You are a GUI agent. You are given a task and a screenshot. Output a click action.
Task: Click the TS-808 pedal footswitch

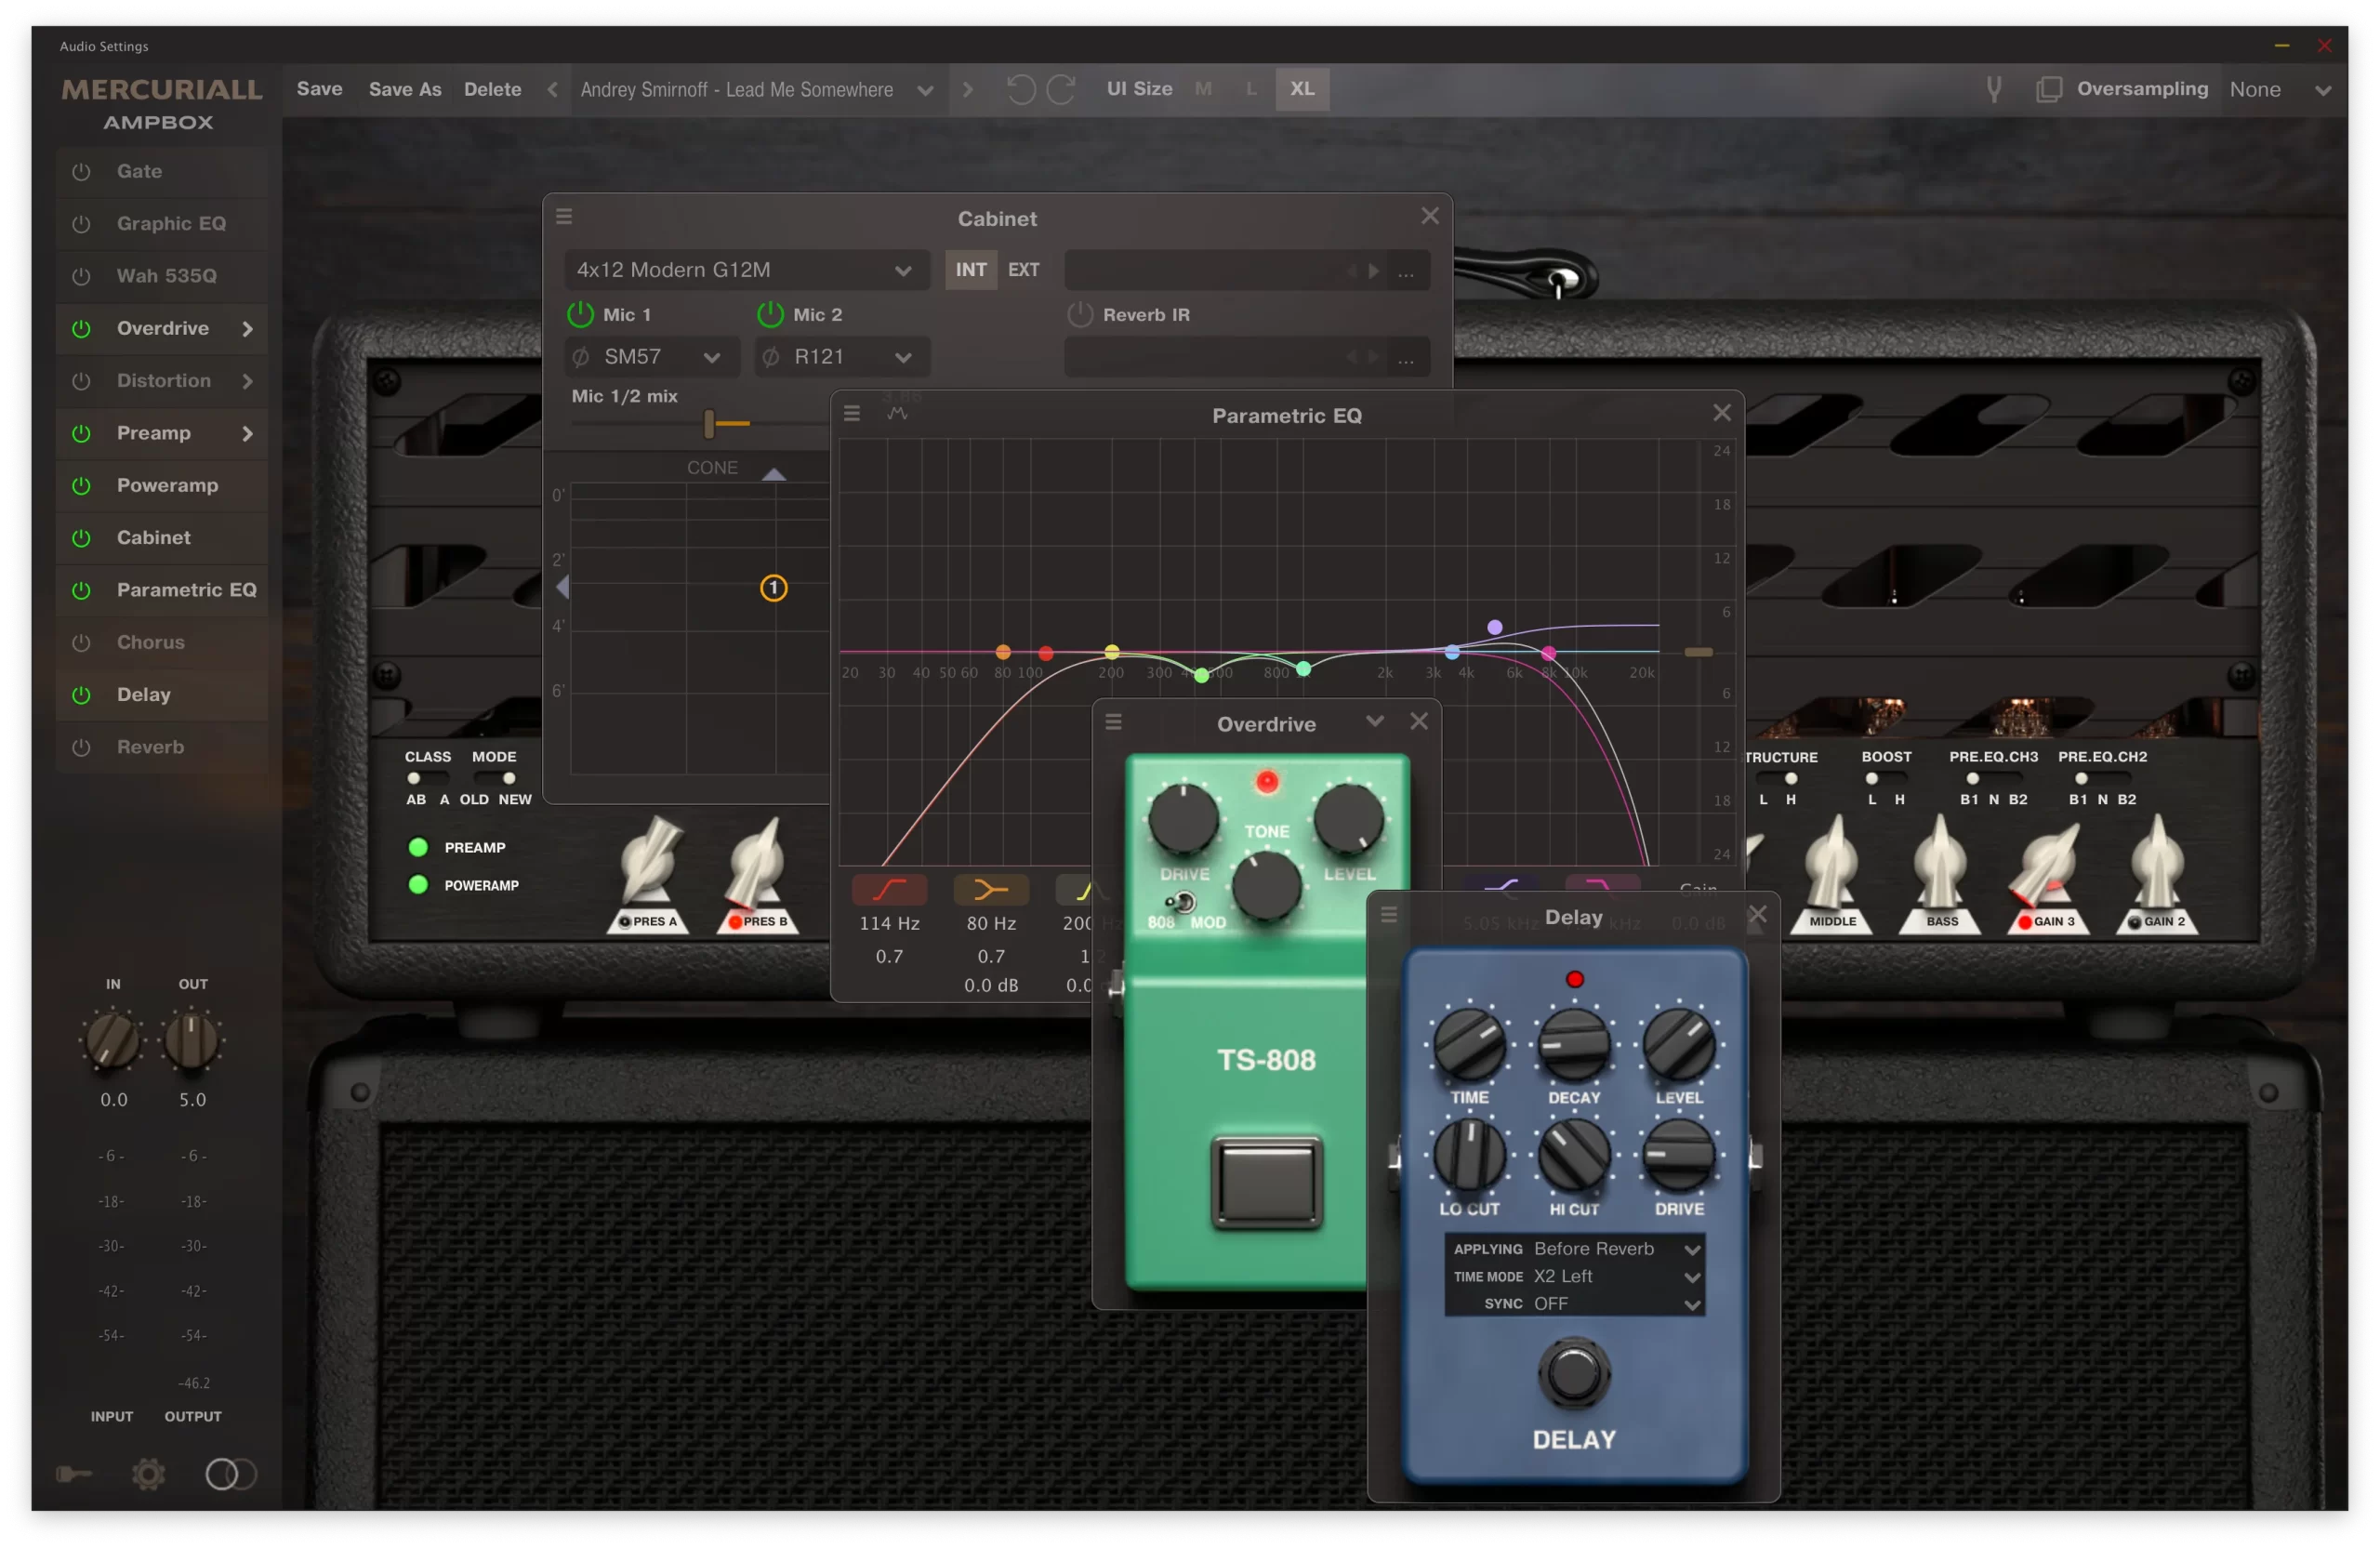pyautogui.click(x=1267, y=1182)
